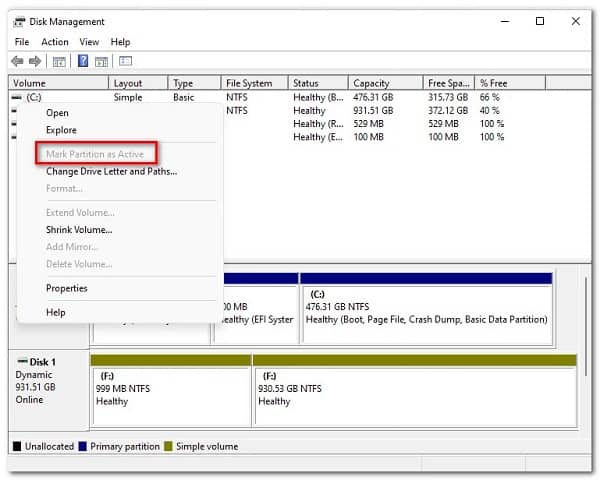600x480 pixels.
Task: Click the black Unallocated legend swatch
Action: point(17,446)
